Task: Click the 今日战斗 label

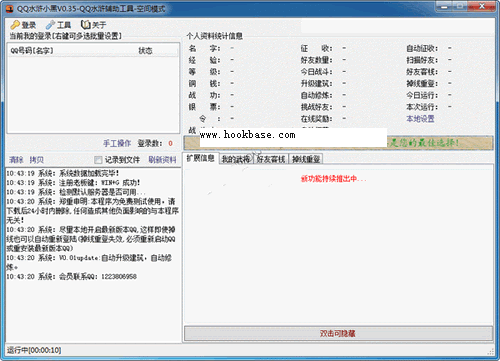Action: coord(317,72)
